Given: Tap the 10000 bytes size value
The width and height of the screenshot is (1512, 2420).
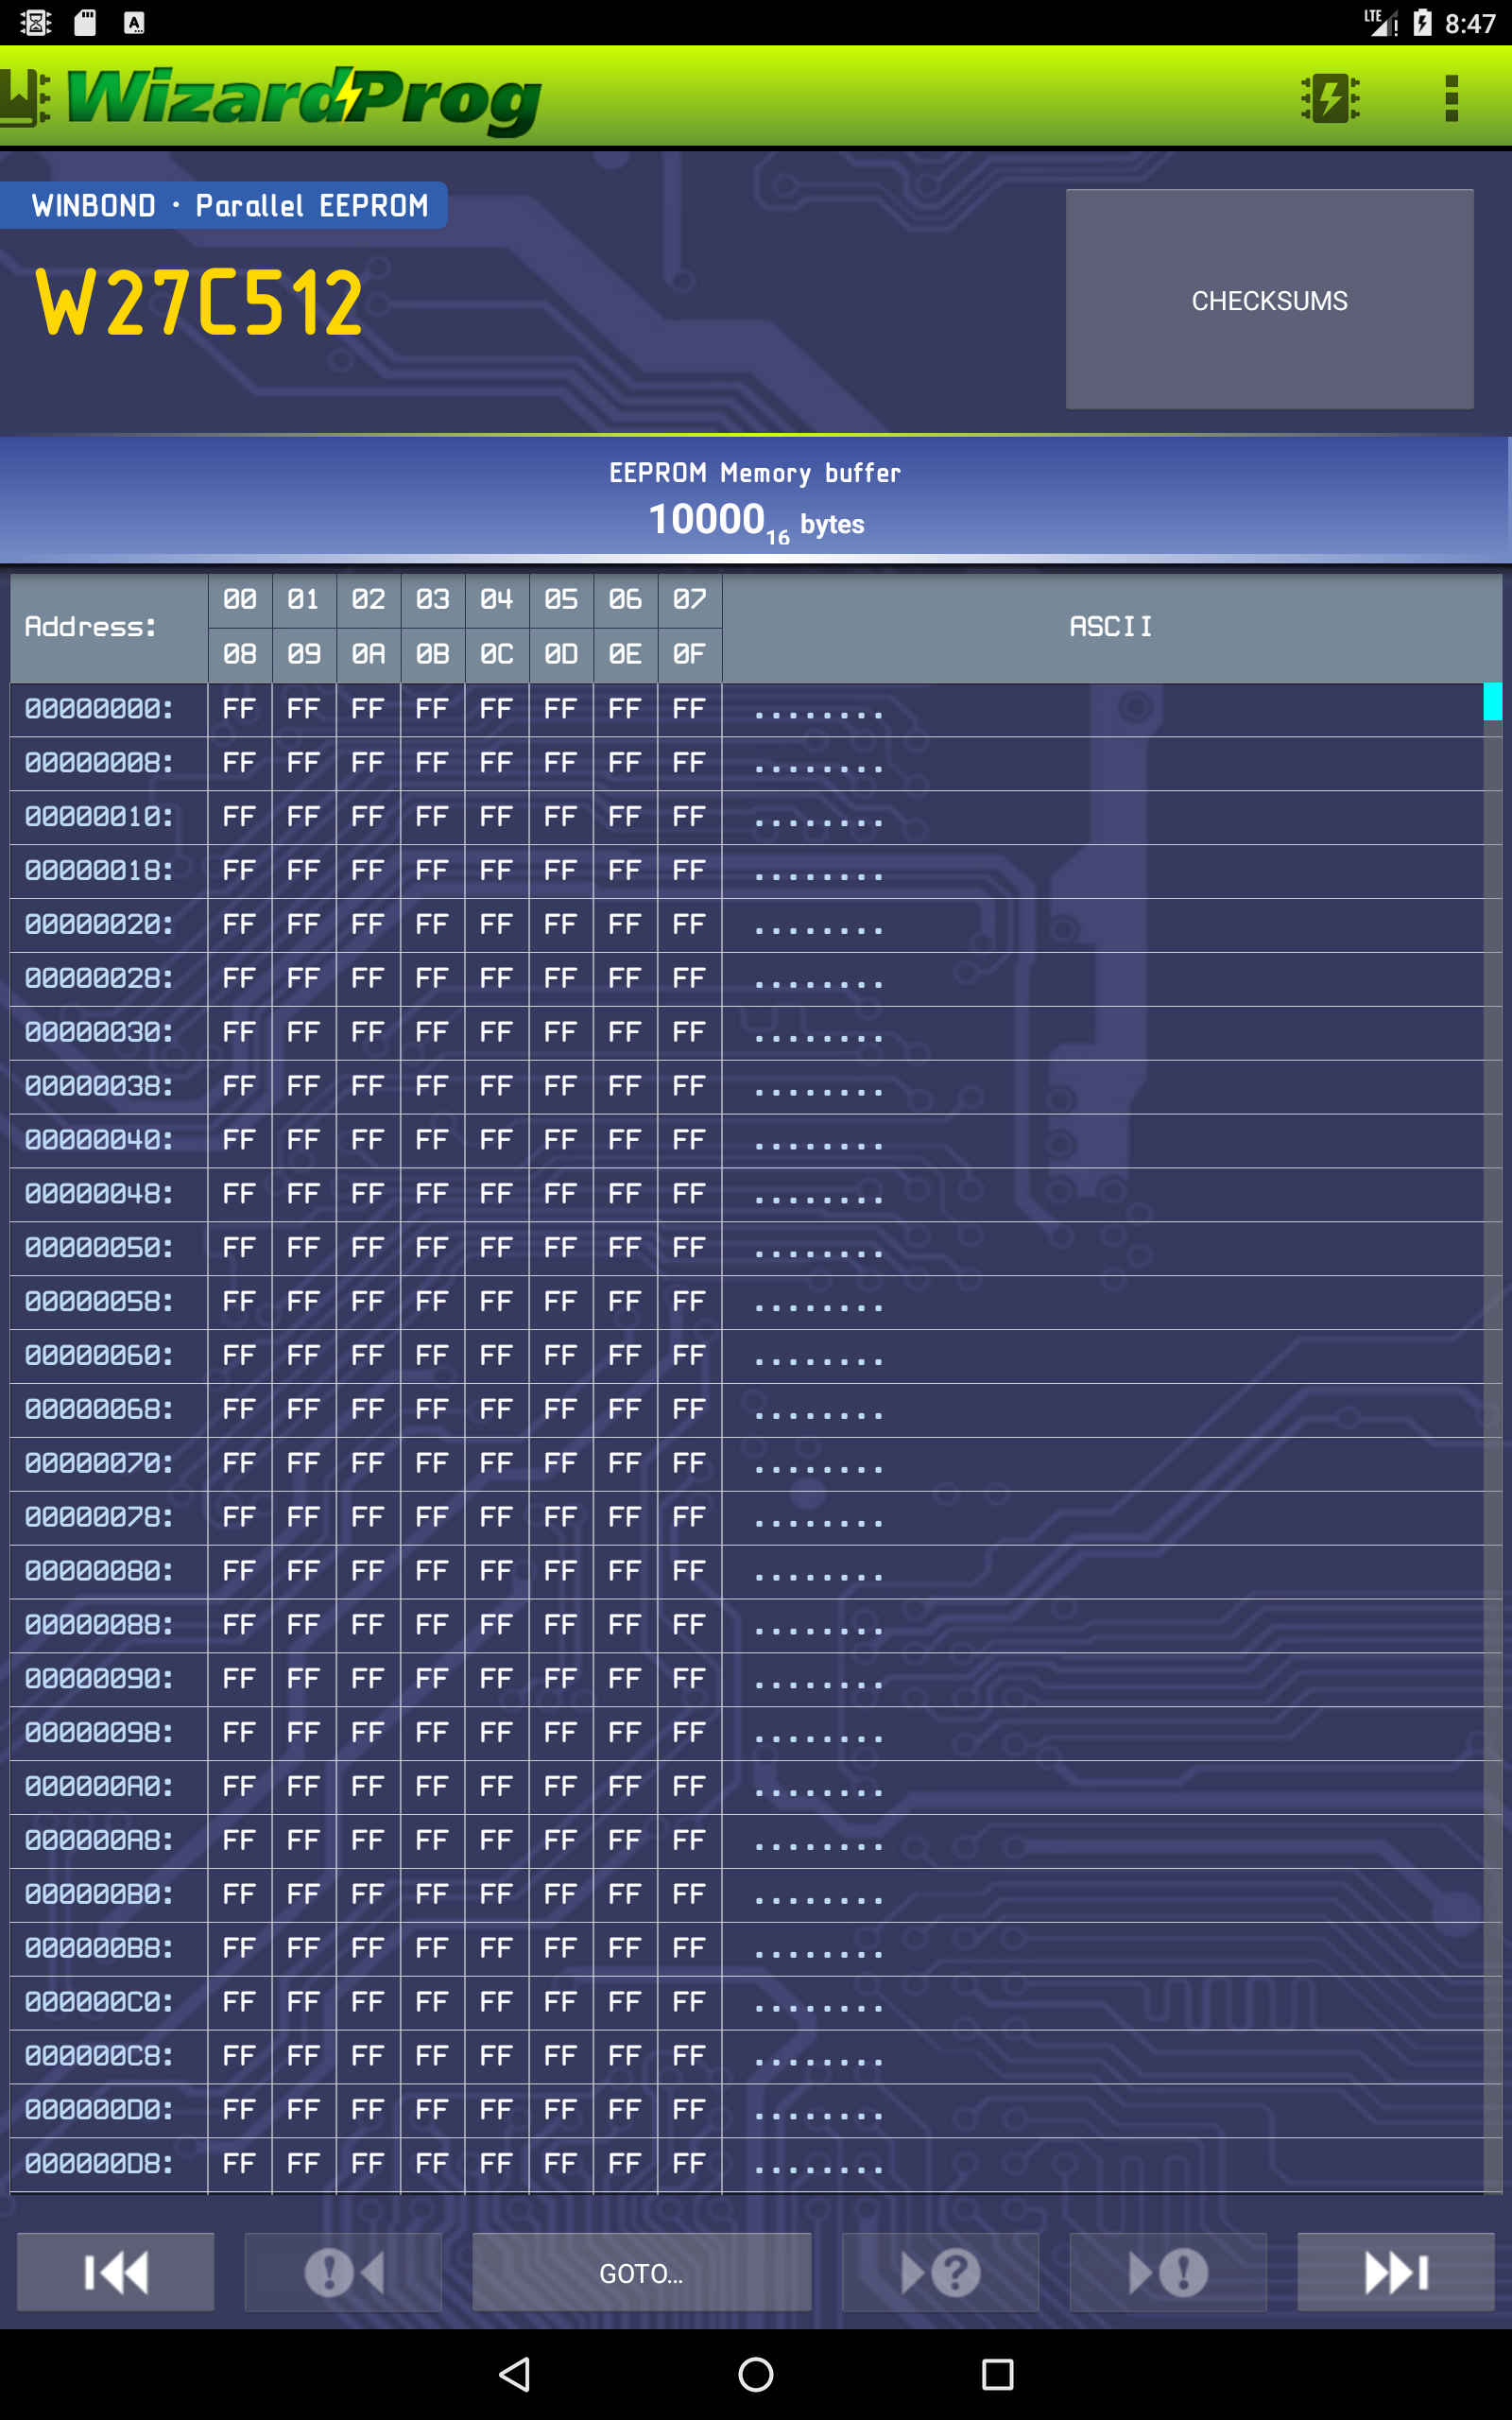Looking at the screenshot, I should [756, 521].
